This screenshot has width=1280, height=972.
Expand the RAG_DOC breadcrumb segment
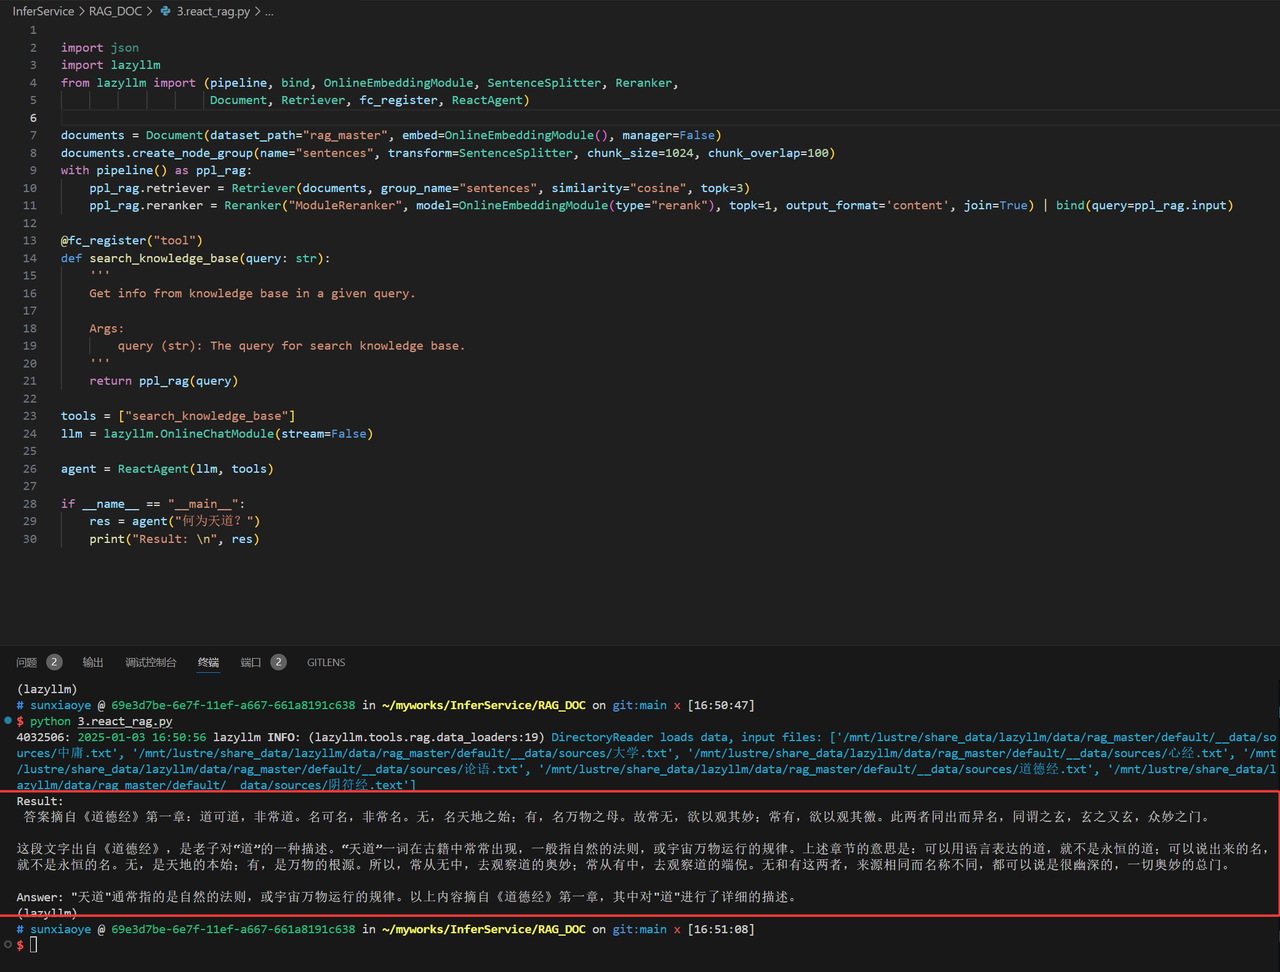coord(113,12)
